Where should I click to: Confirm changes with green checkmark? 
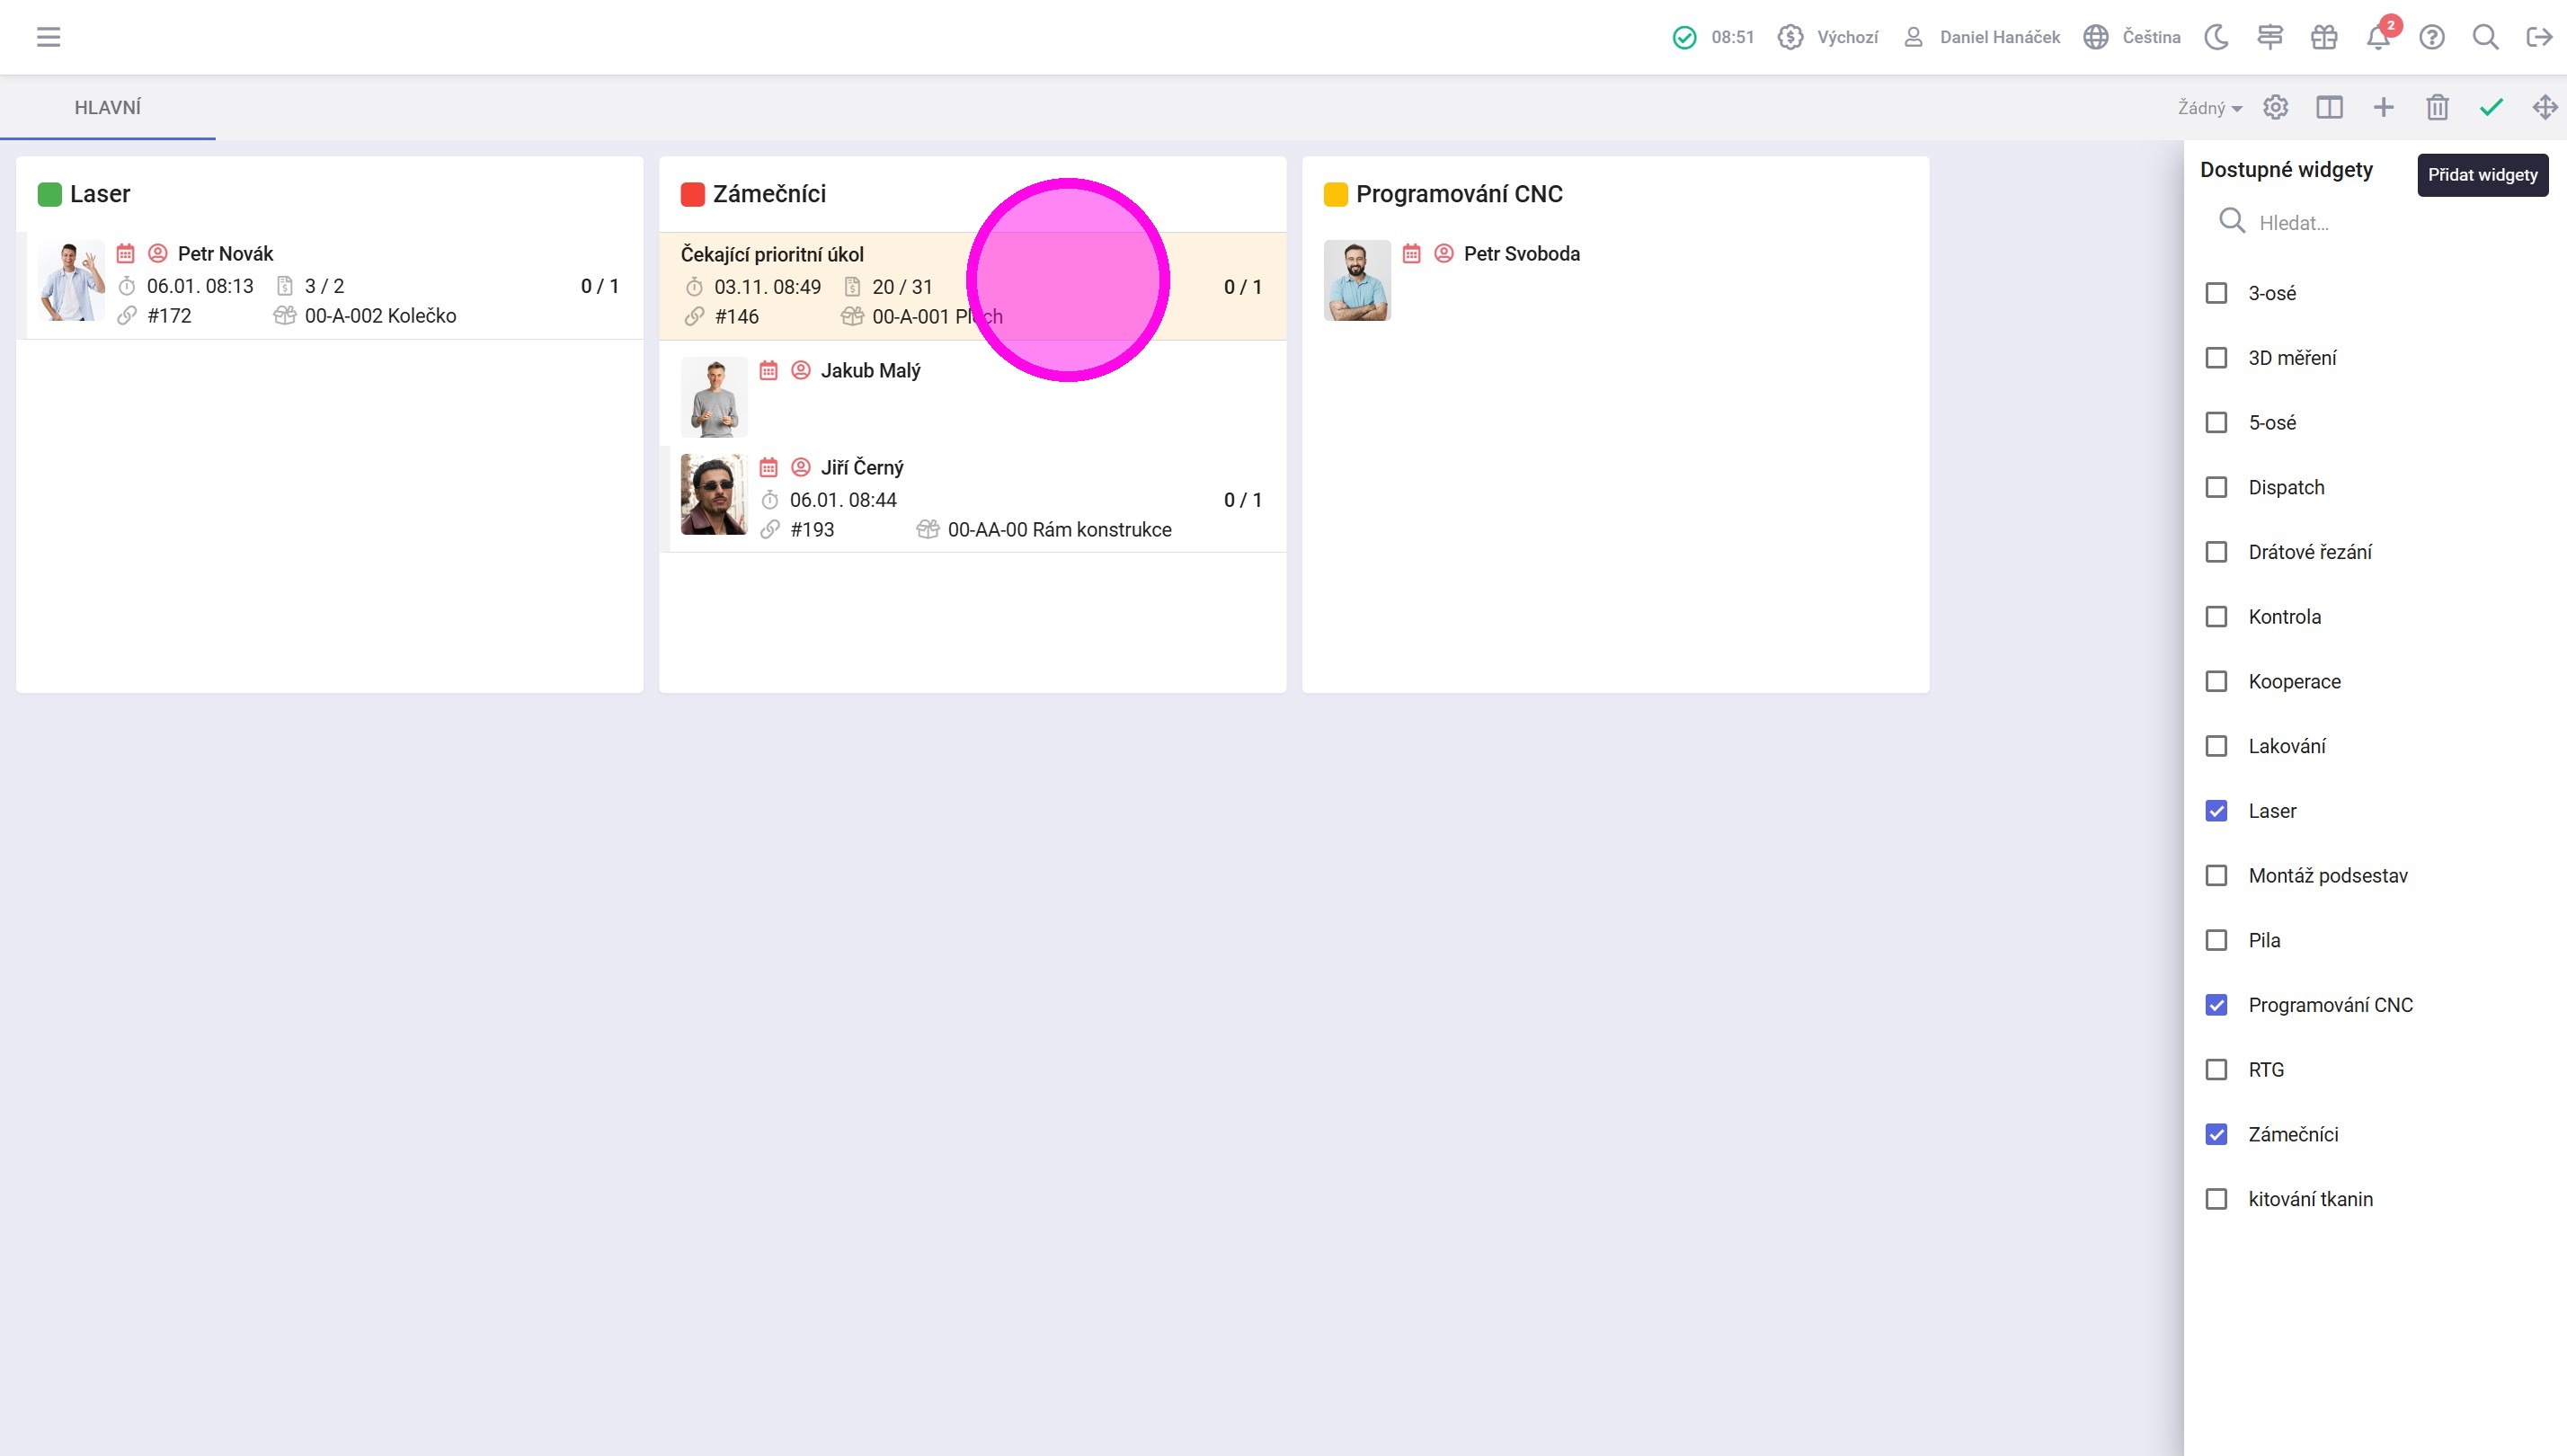click(2491, 107)
